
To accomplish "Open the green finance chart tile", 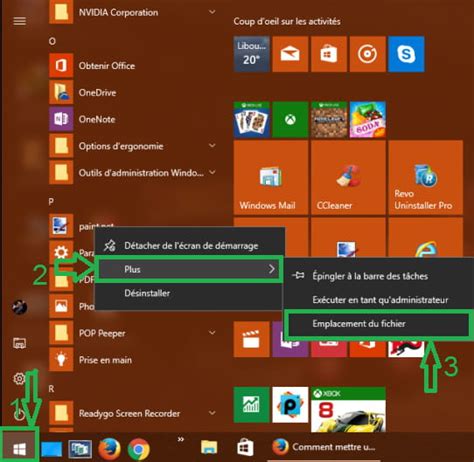I will click(251, 405).
